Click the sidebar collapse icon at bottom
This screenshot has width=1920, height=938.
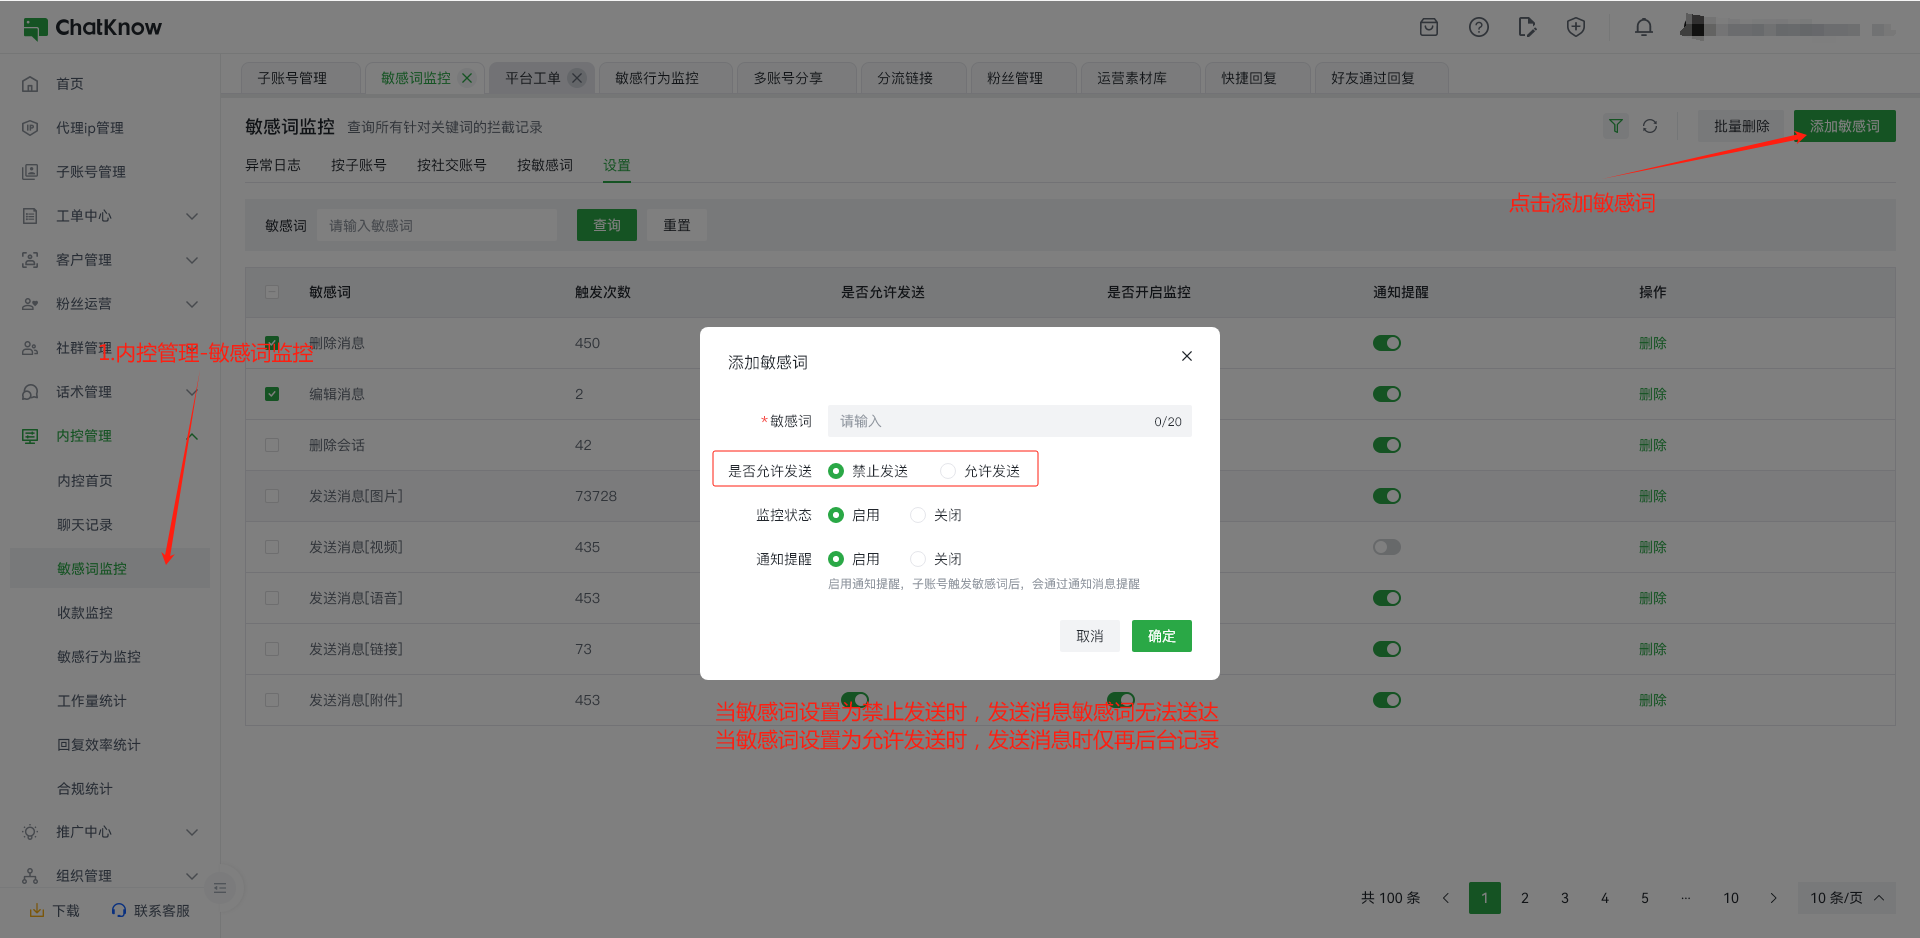click(220, 888)
